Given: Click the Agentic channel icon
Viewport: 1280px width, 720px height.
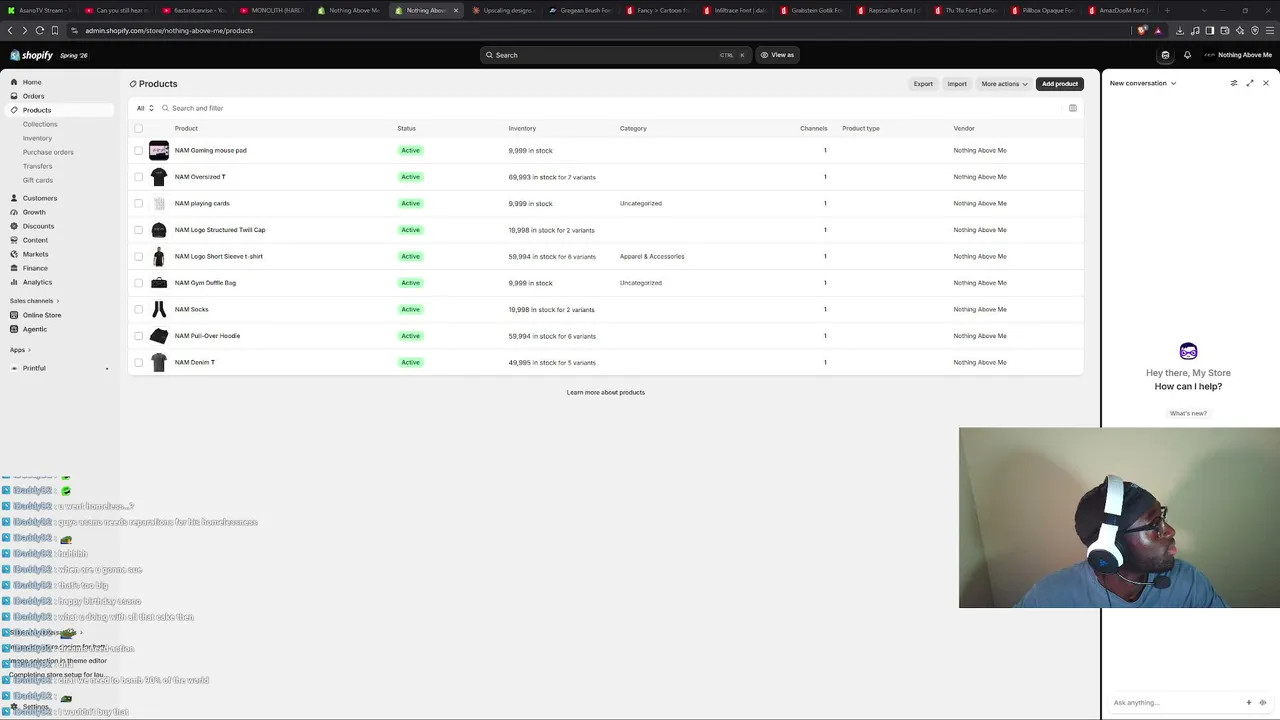Looking at the screenshot, I should 14,329.
